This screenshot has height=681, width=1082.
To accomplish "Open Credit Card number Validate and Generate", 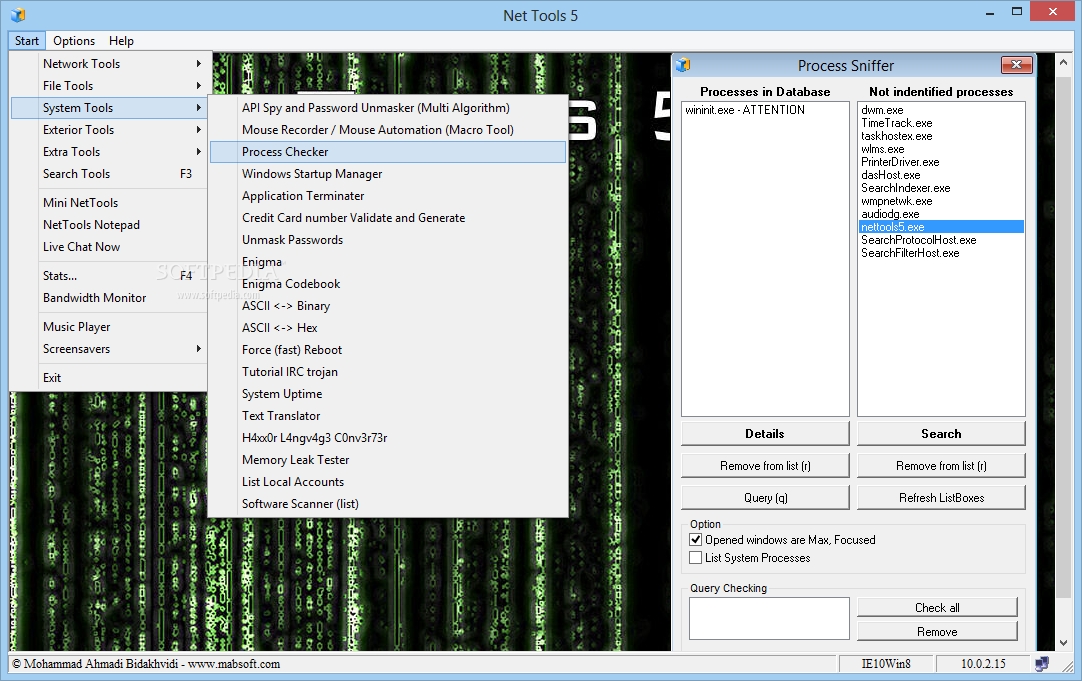I will [x=388, y=218].
